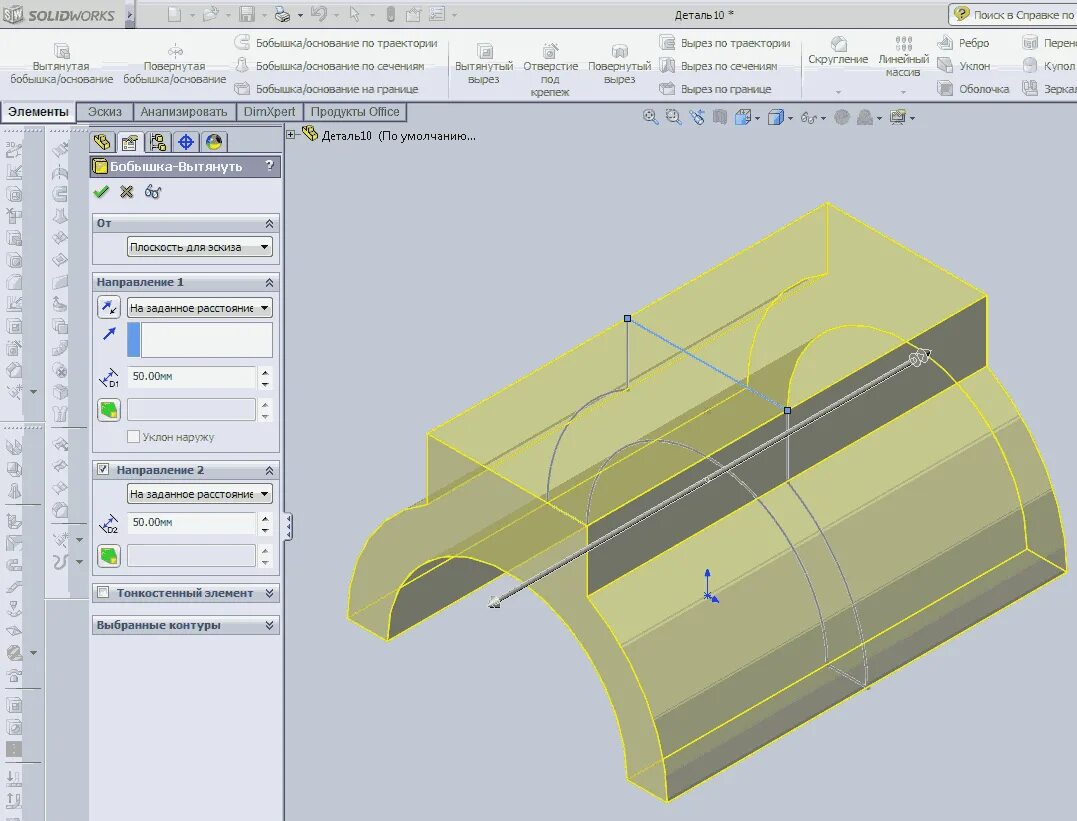1077x821 pixels.
Task: Click reverse direction button in Направление 1
Action: point(109,307)
